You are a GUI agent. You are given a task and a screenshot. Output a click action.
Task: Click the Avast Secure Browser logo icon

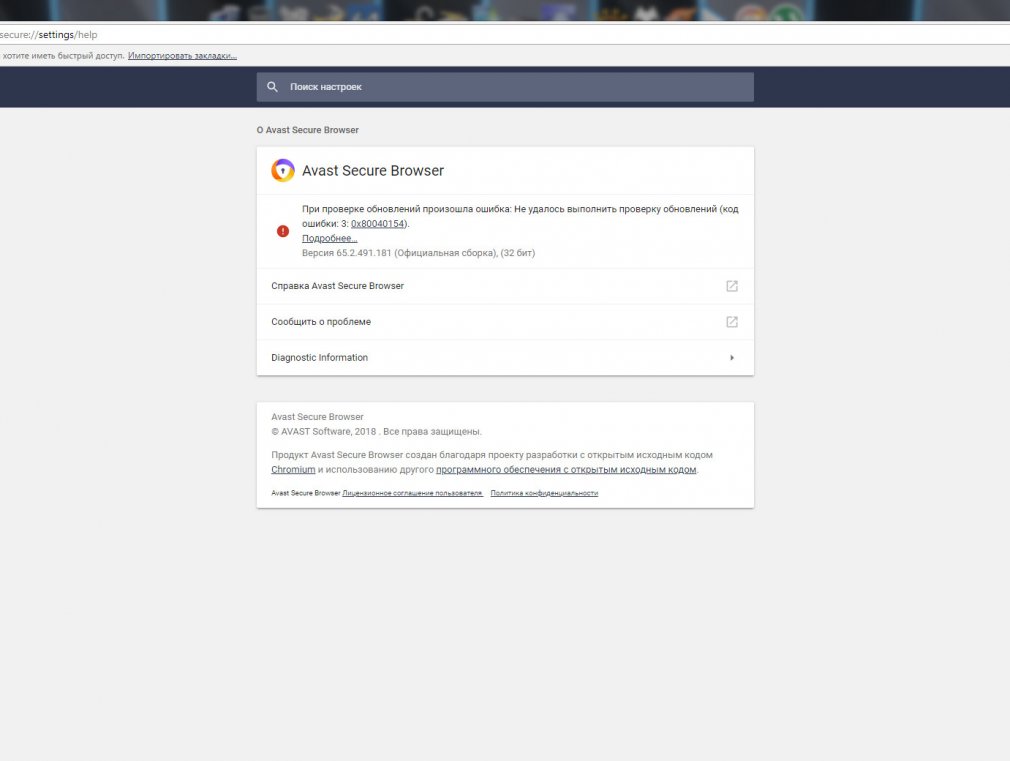tap(283, 171)
